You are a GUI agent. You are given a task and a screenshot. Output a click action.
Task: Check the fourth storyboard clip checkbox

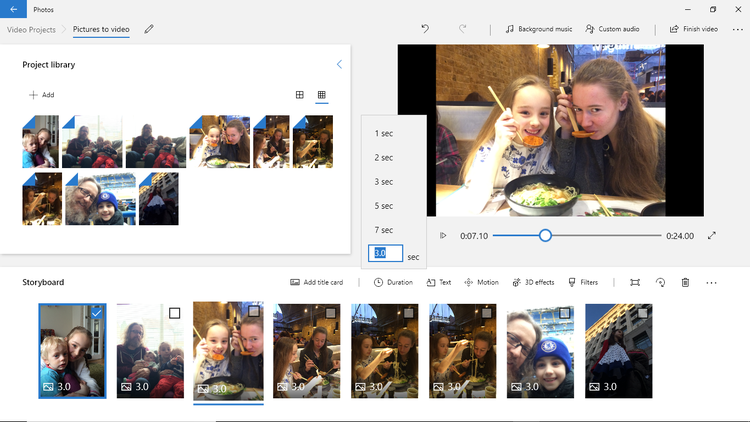click(x=331, y=313)
